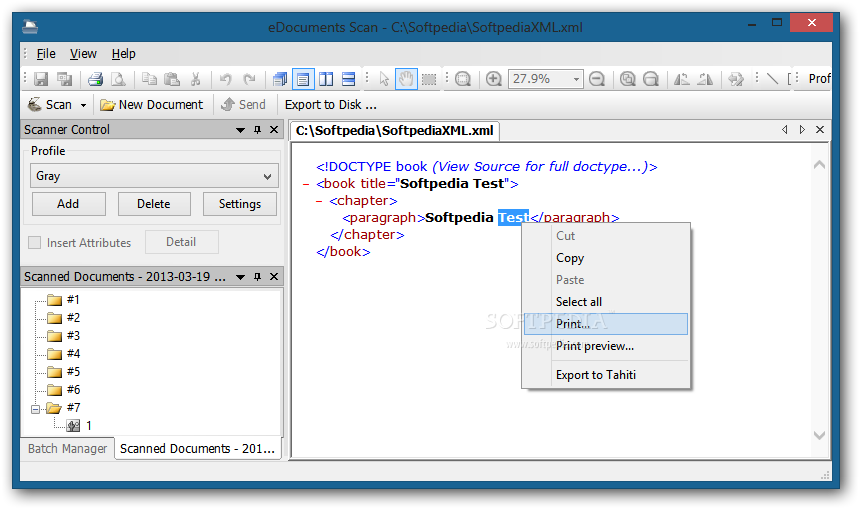The width and height of the screenshot is (860, 509).
Task: Click the zoom in plus magnifier
Action: tap(494, 79)
